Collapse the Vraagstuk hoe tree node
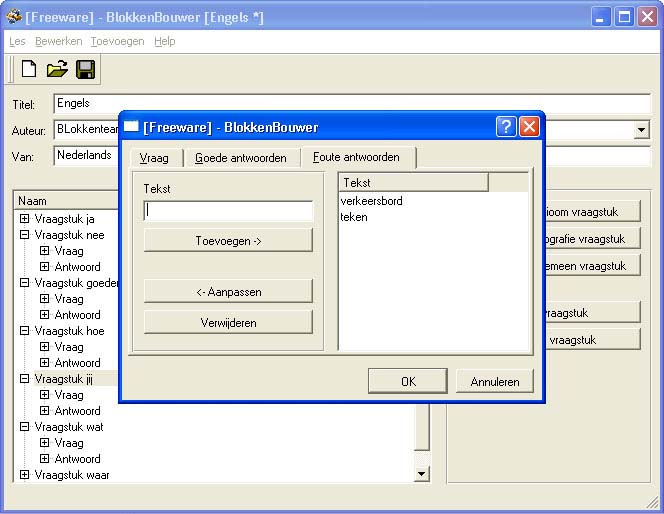The width and height of the screenshot is (664, 514). (x=24, y=331)
